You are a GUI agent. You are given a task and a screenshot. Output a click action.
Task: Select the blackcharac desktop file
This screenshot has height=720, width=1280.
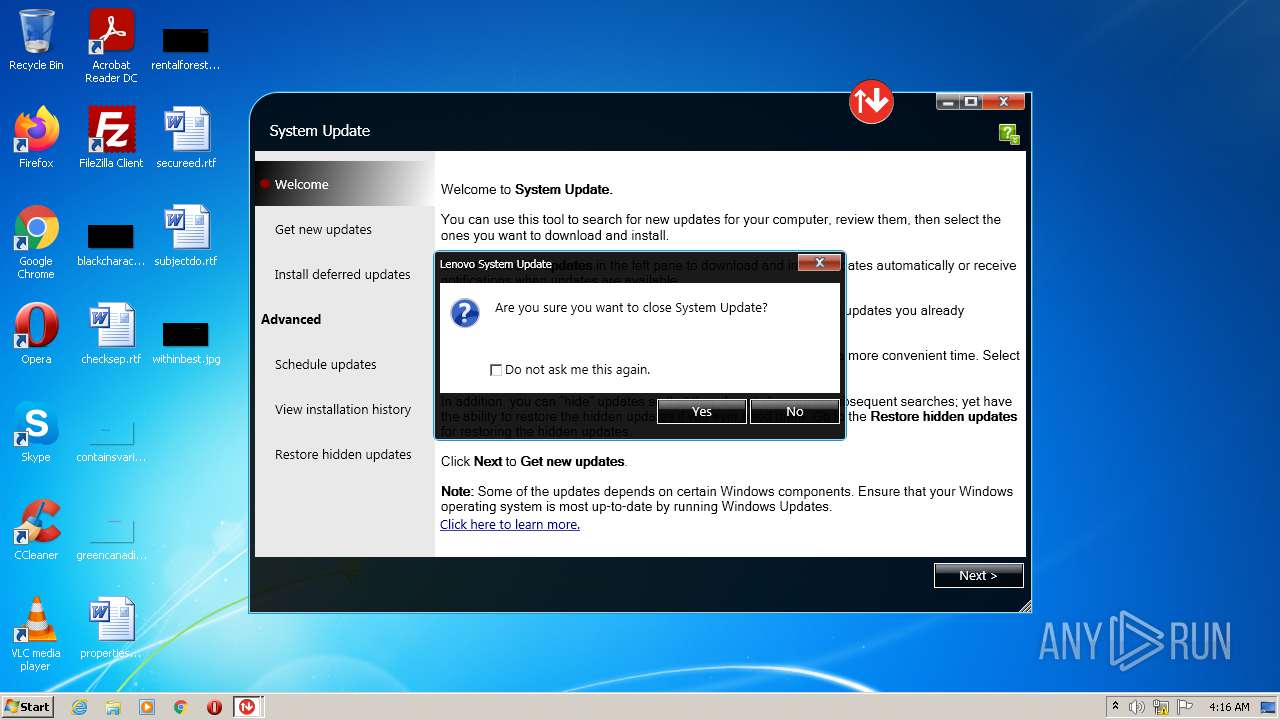[x=111, y=244]
